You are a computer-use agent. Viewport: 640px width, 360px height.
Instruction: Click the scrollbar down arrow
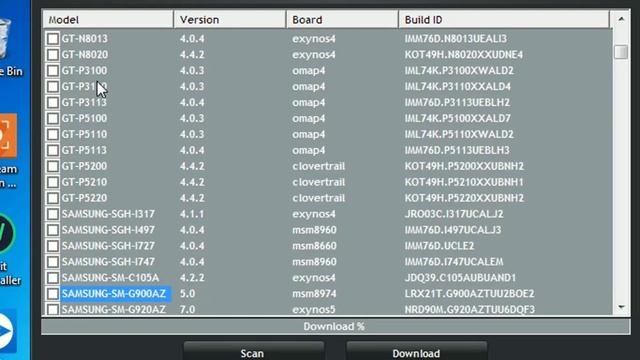coord(621,307)
